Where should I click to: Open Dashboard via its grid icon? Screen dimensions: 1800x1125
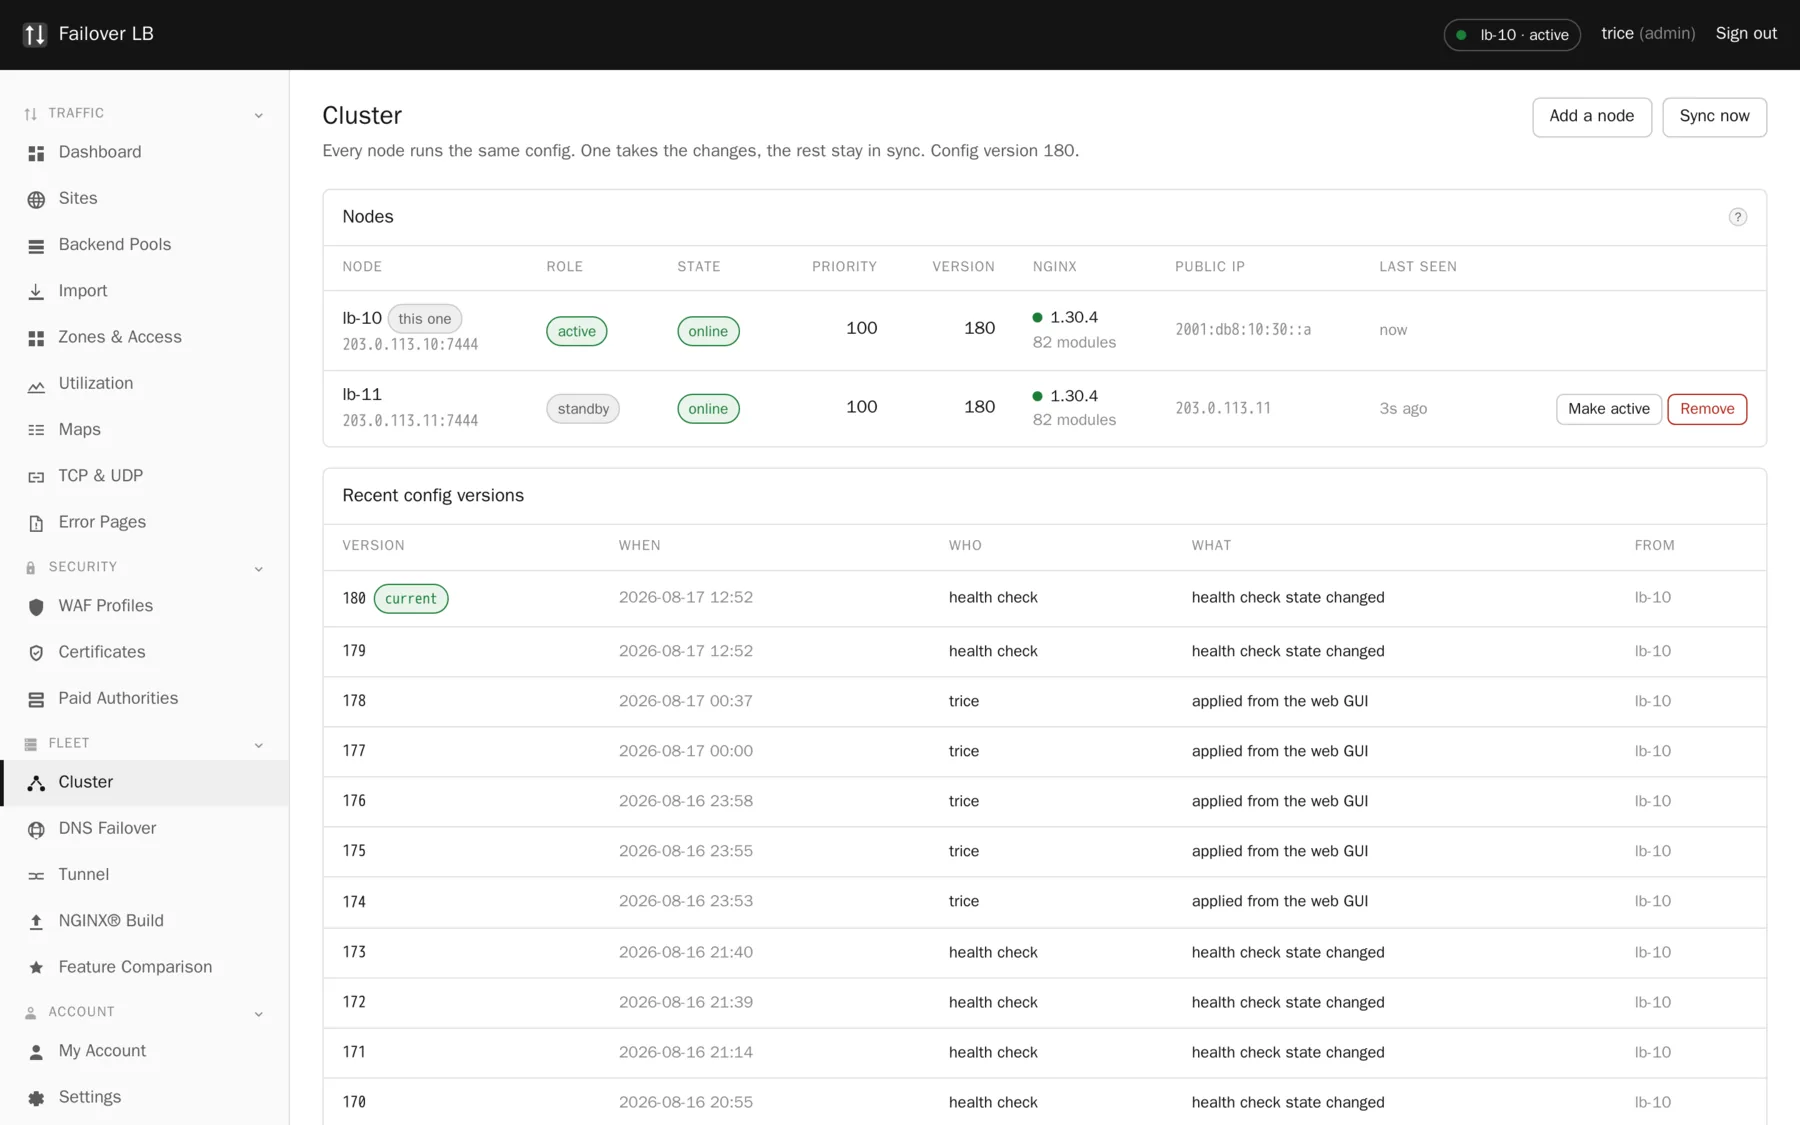coord(36,153)
